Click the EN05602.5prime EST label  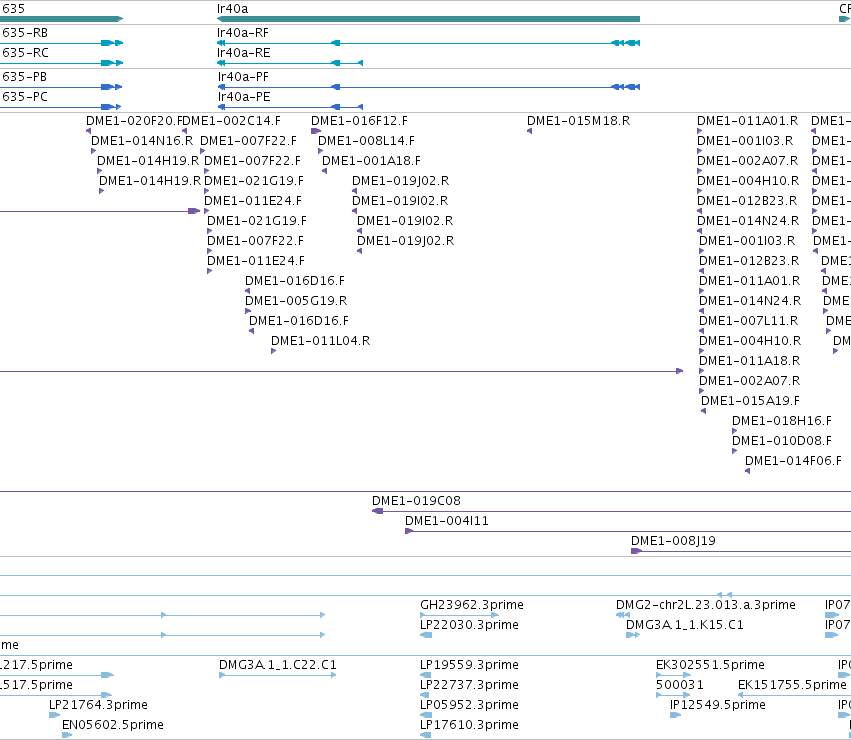[x=112, y=725]
